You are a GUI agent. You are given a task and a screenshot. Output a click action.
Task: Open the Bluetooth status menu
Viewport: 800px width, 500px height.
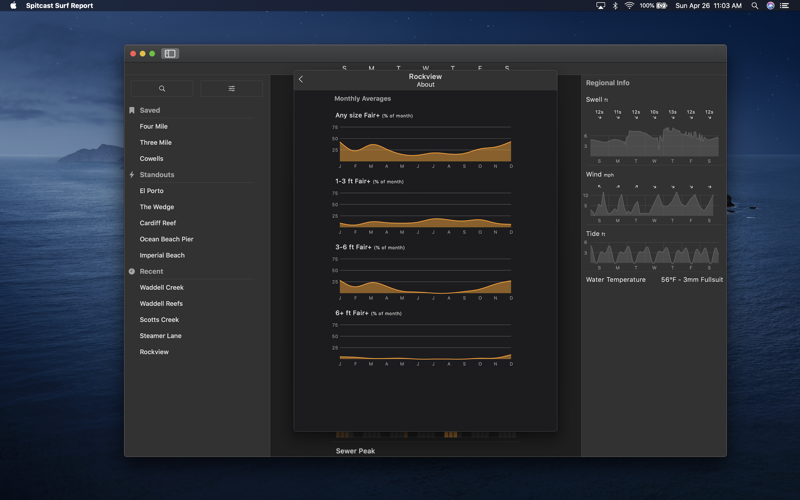point(615,6)
